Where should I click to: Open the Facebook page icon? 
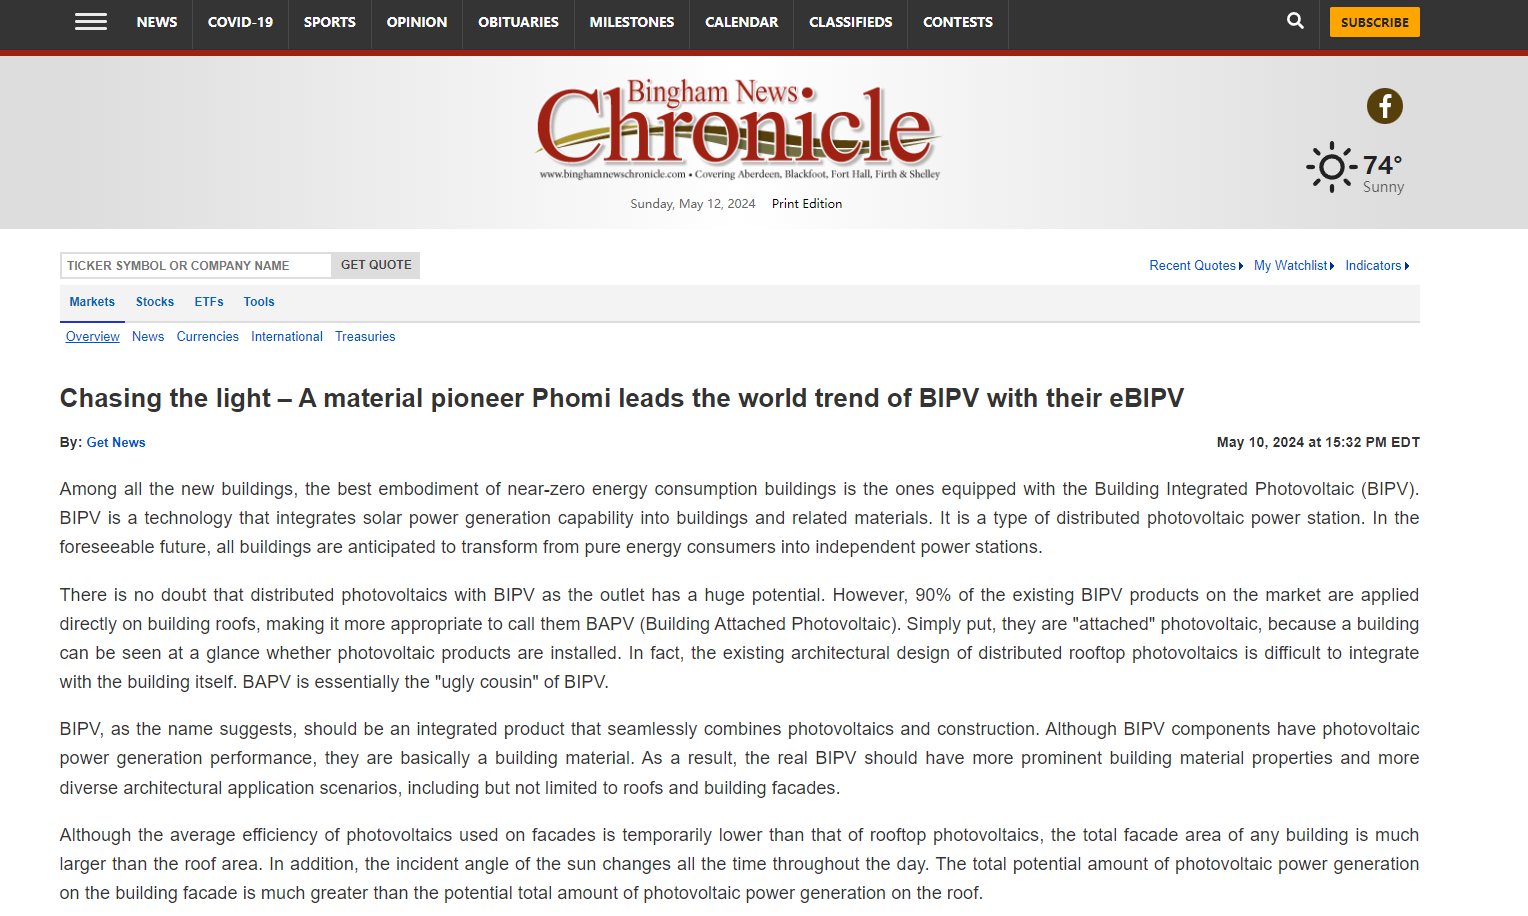click(x=1384, y=106)
